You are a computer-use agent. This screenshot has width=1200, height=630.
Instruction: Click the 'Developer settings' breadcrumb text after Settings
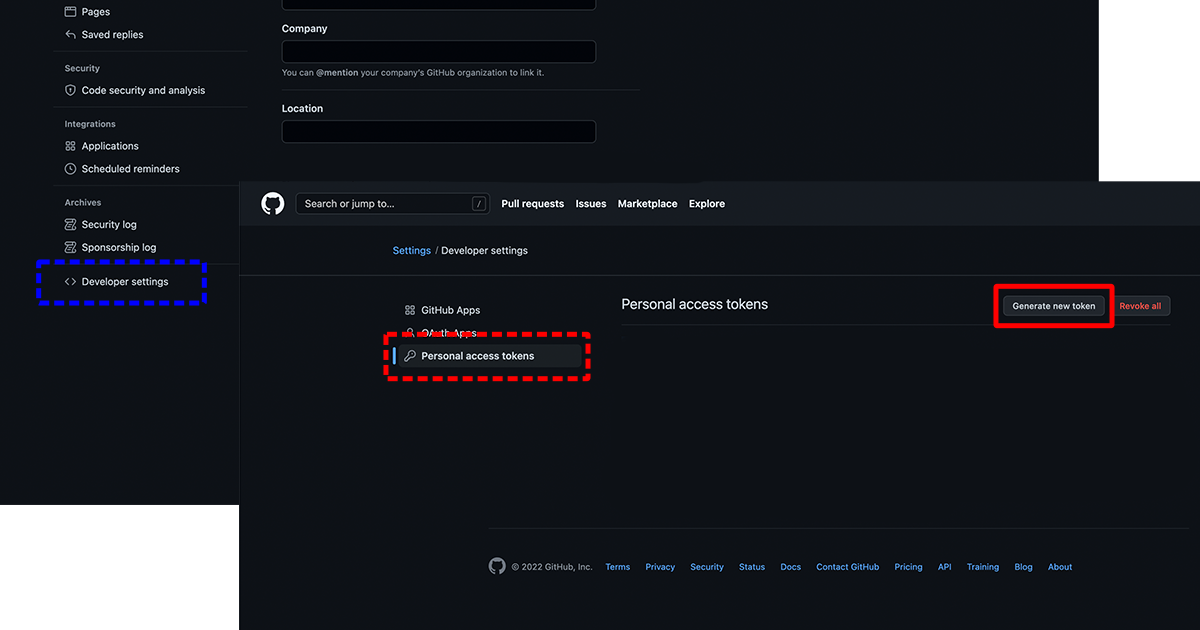[485, 251]
